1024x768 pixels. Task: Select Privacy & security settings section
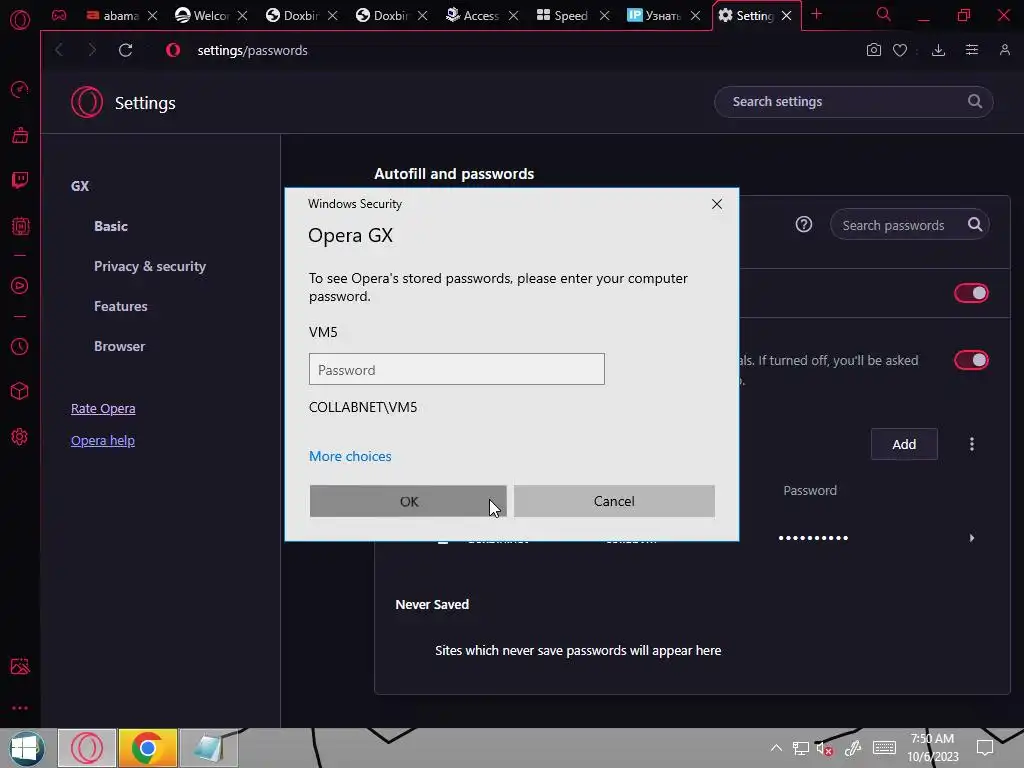150,266
